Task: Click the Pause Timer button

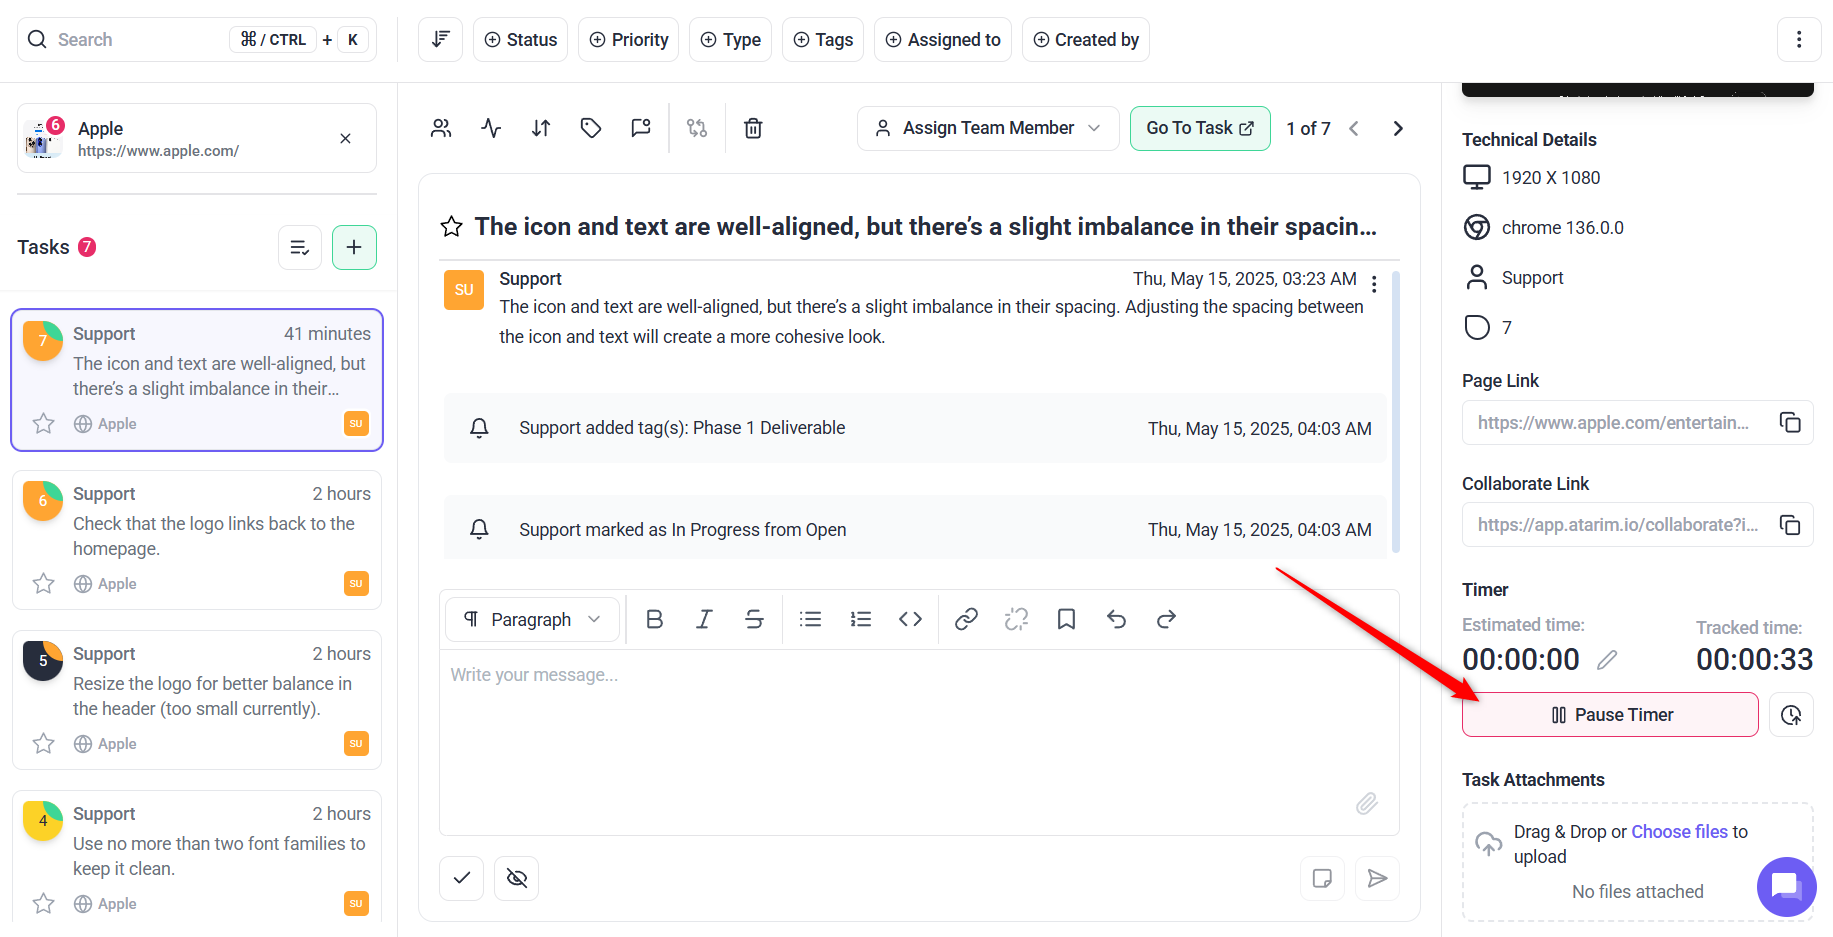Action: tap(1609, 715)
